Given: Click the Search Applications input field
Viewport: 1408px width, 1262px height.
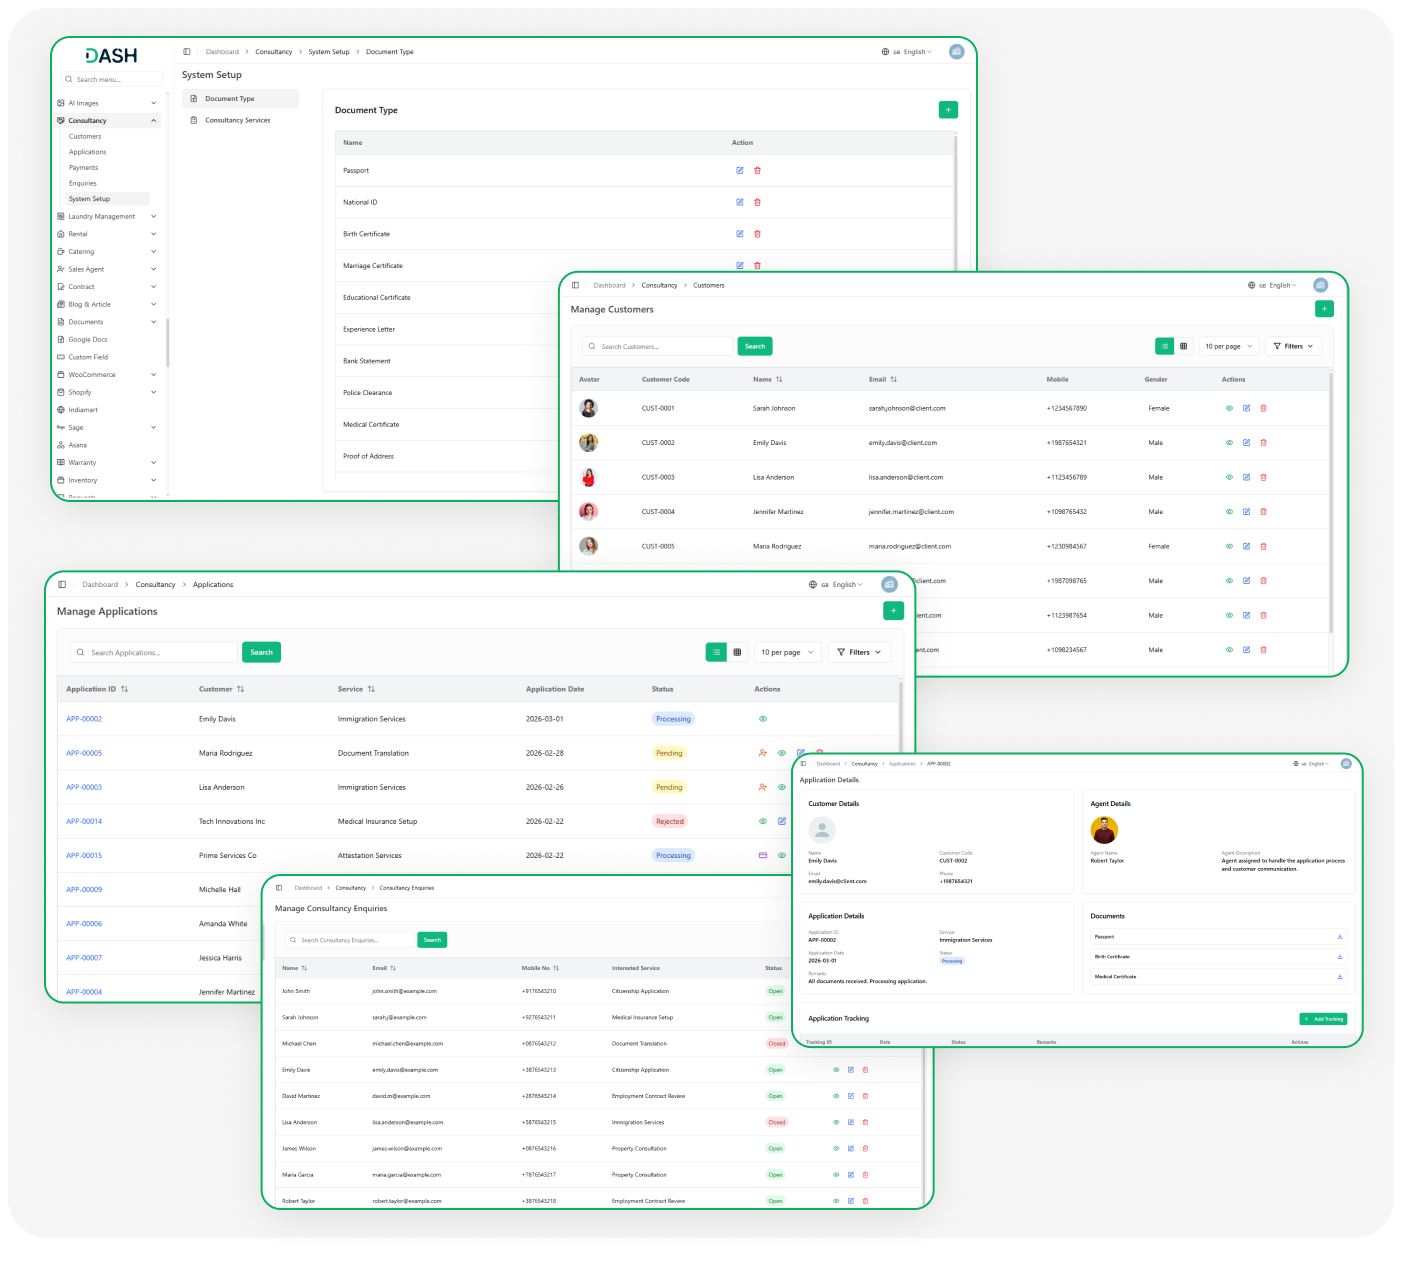Looking at the screenshot, I should tap(154, 652).
